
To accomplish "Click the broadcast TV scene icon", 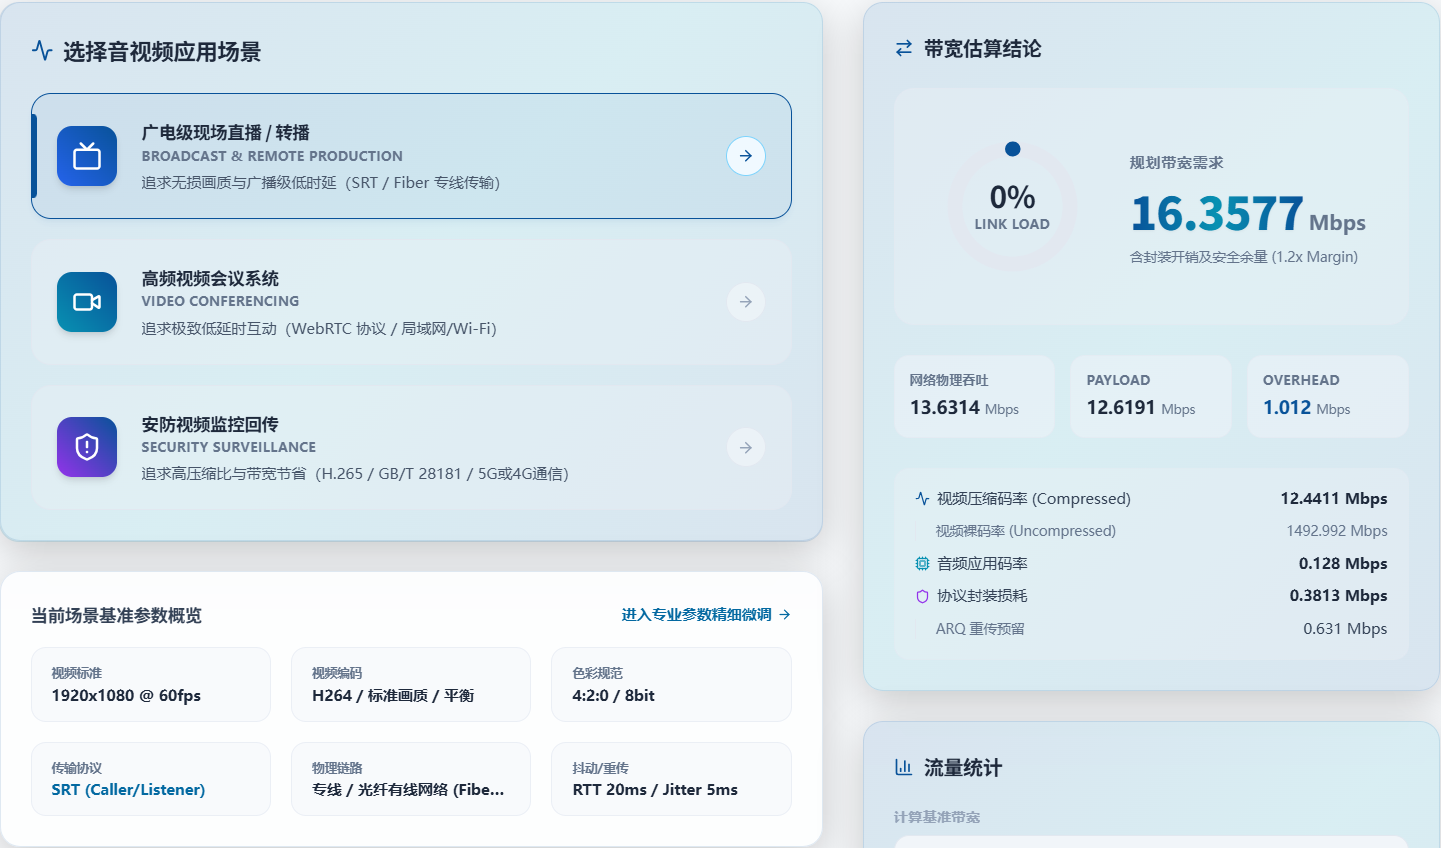I will (87, 156).
